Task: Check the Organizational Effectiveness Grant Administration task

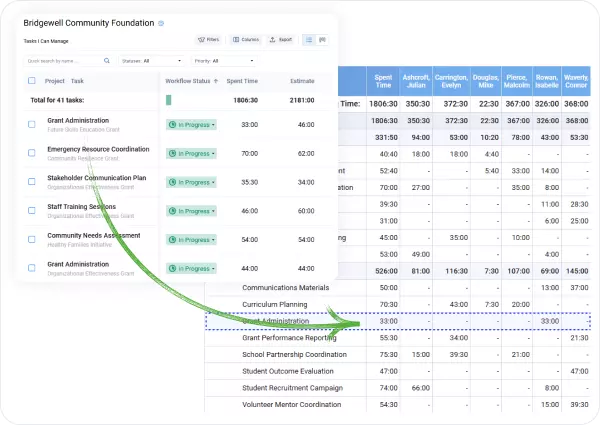Action: coord(32,268)
